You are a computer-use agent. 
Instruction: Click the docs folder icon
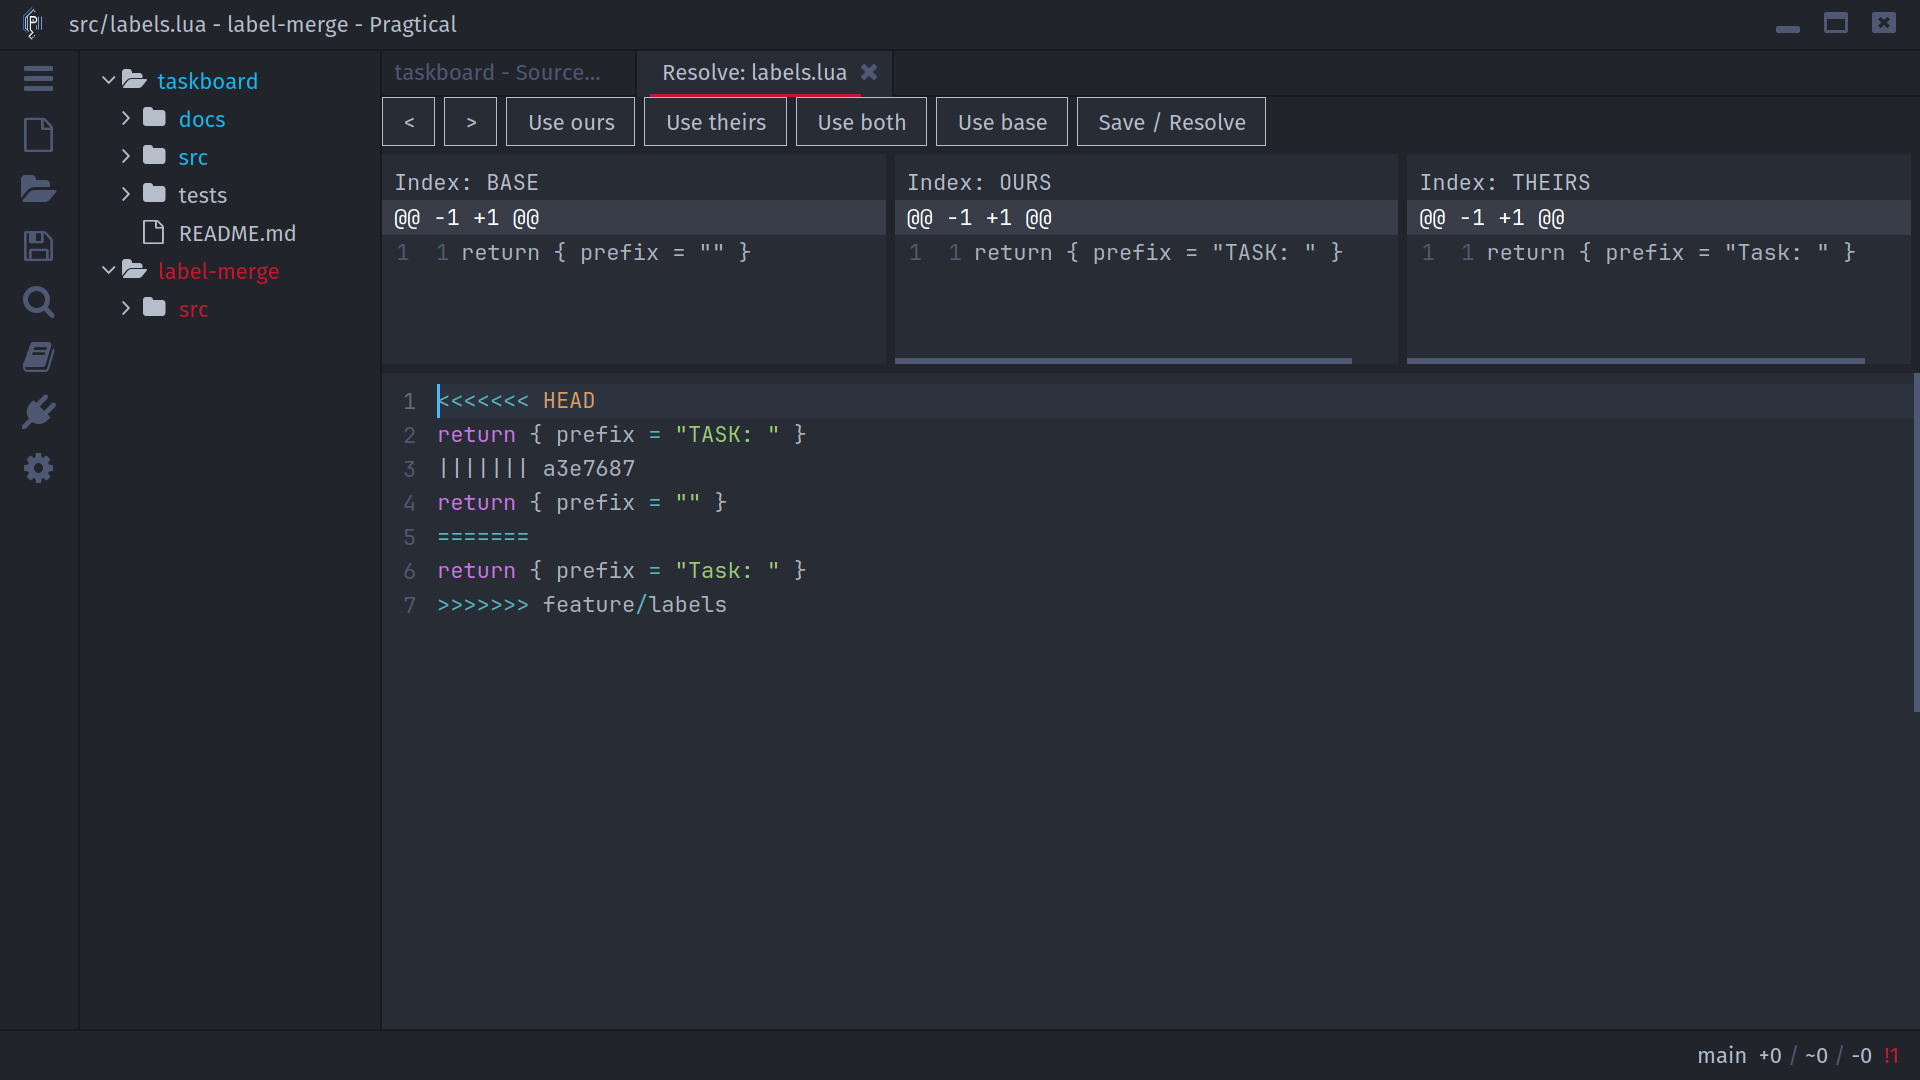(x=154, y=118)
